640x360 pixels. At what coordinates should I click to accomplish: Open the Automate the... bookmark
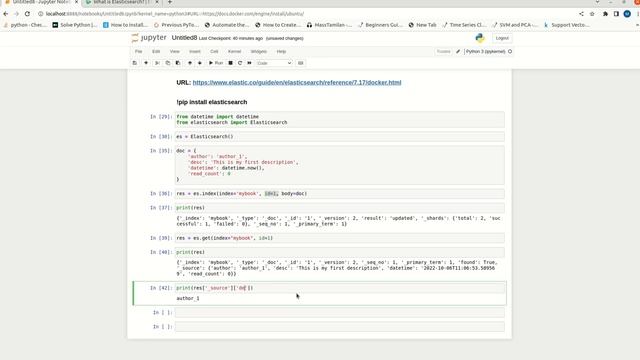click(x=227, y=25)
